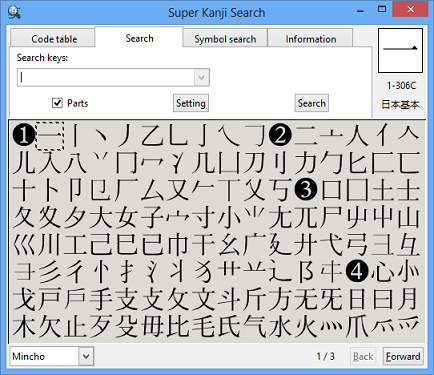Open the Mincho font dropdown

click(86, 356)
